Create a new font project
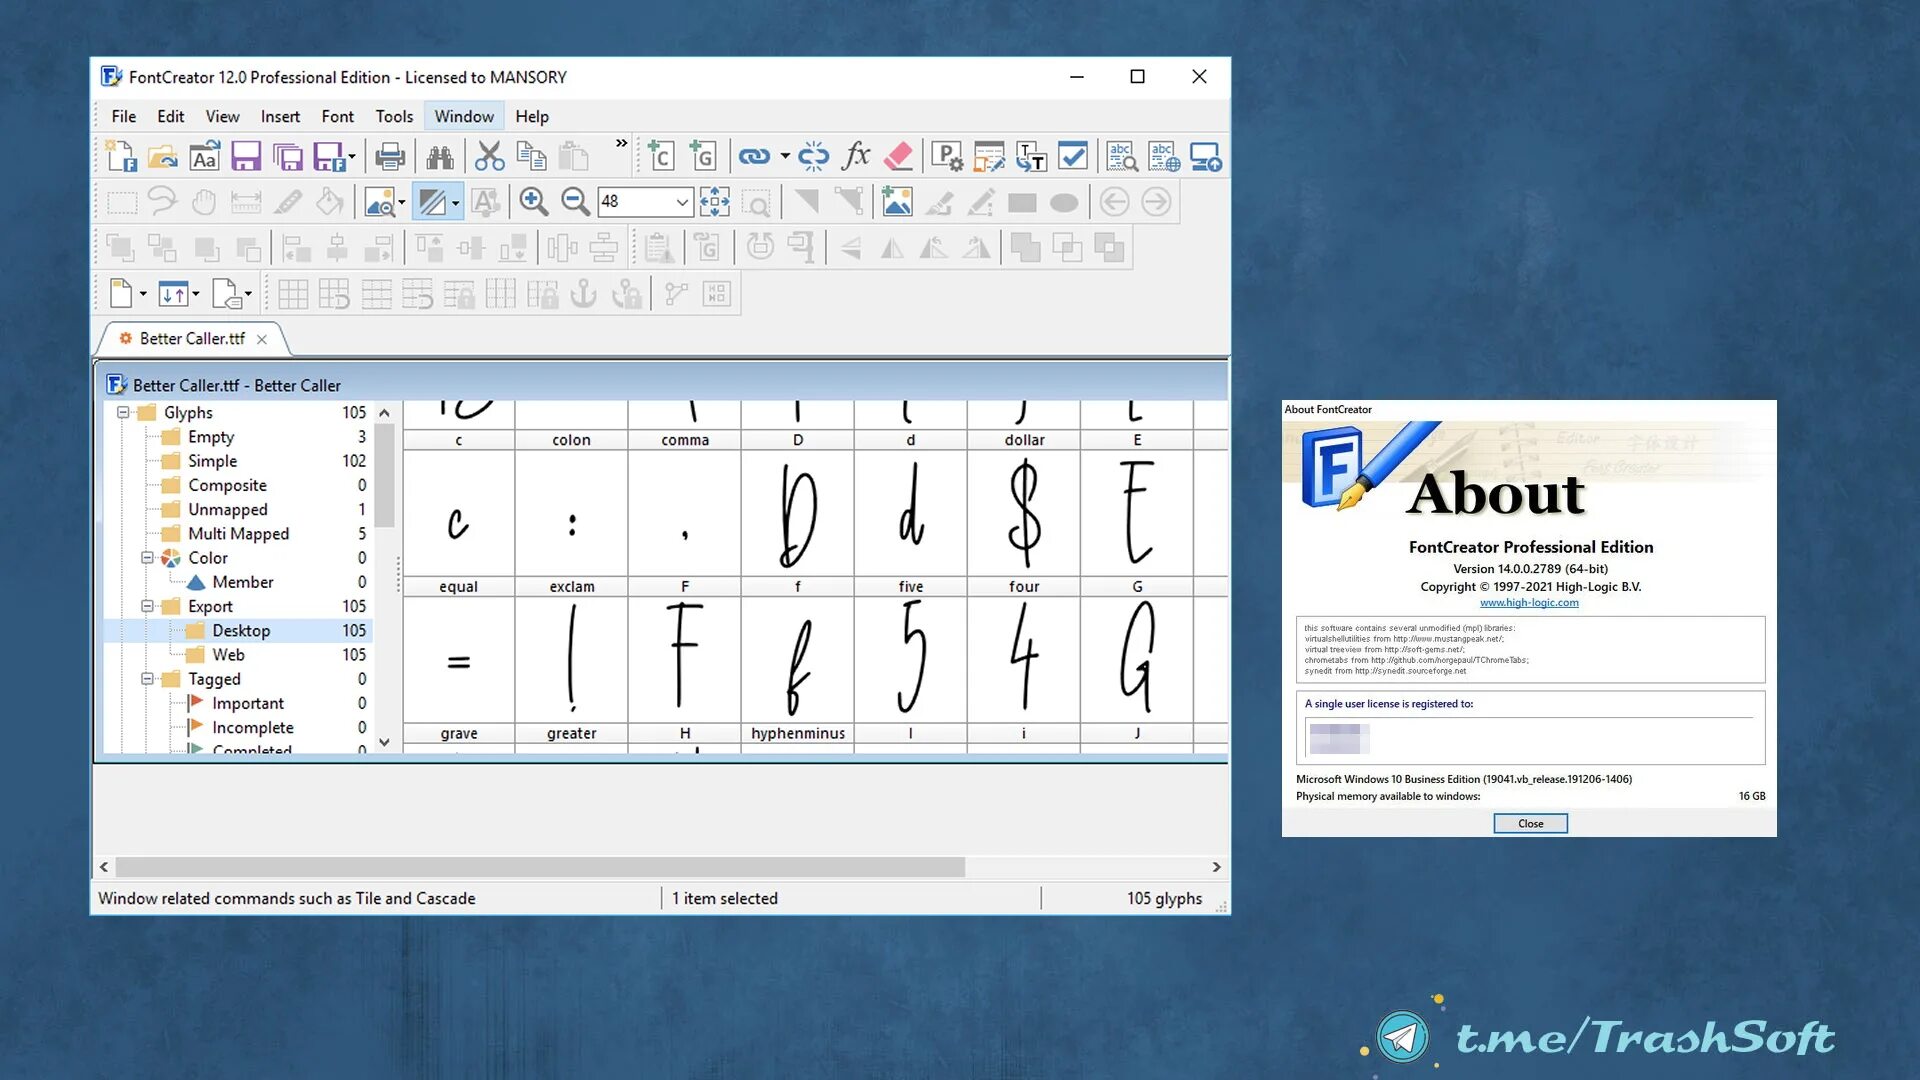 tap(121, 157)
